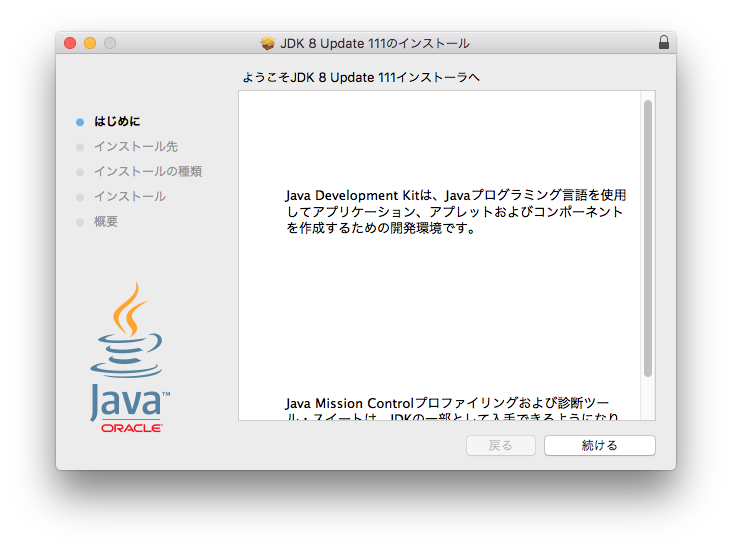
Task: Click the ようこそJDK 8 Update 111 heading
Action: coord(361,78)
